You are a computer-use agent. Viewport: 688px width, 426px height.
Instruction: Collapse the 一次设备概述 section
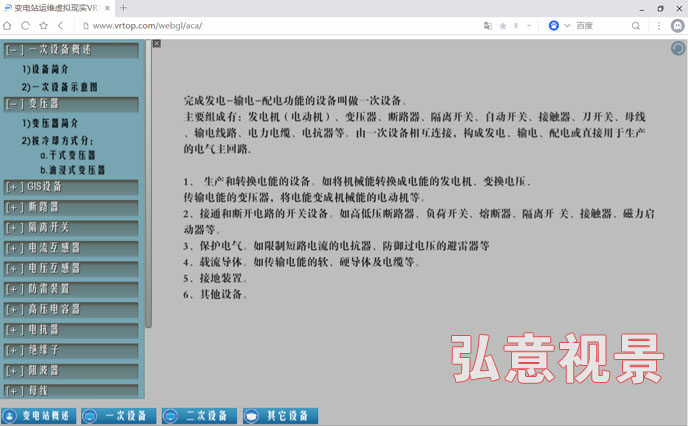point(71,50)
